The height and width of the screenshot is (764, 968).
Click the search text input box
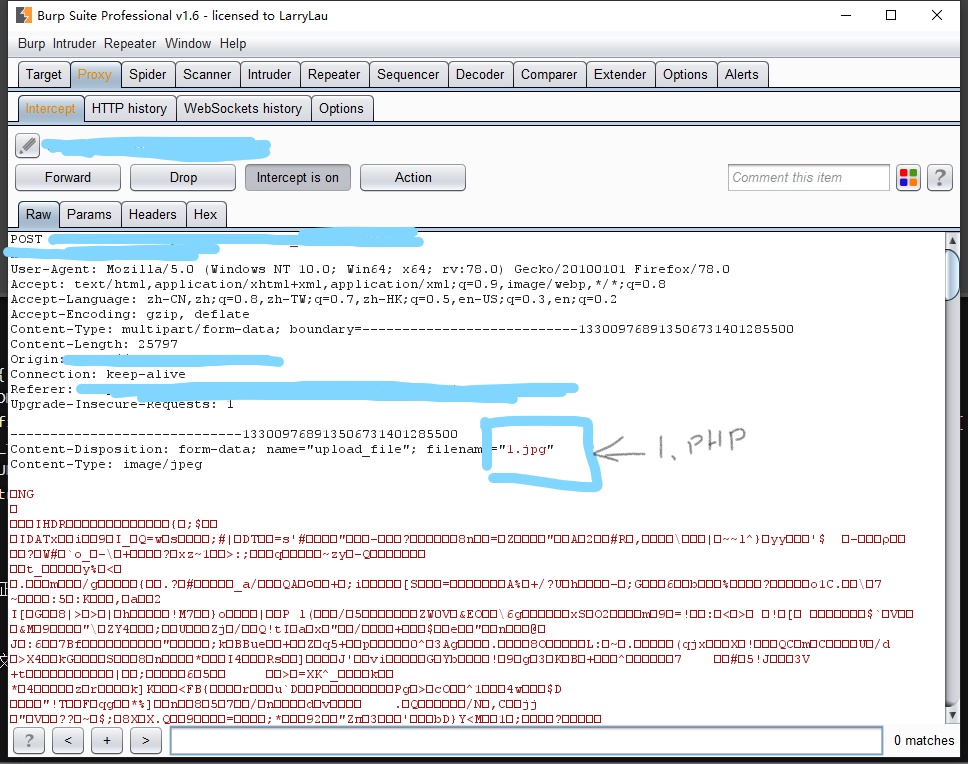(525, 740)
